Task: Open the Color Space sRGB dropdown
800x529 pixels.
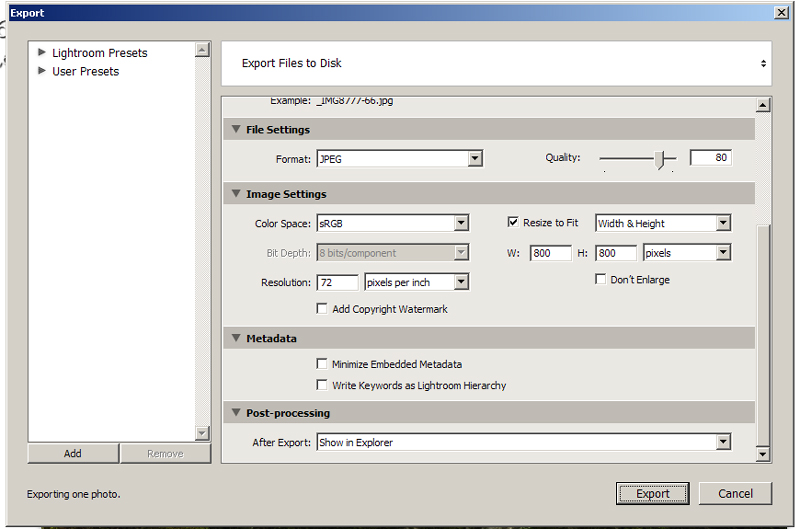Action: pyautogui.click(x=393, y=223)
